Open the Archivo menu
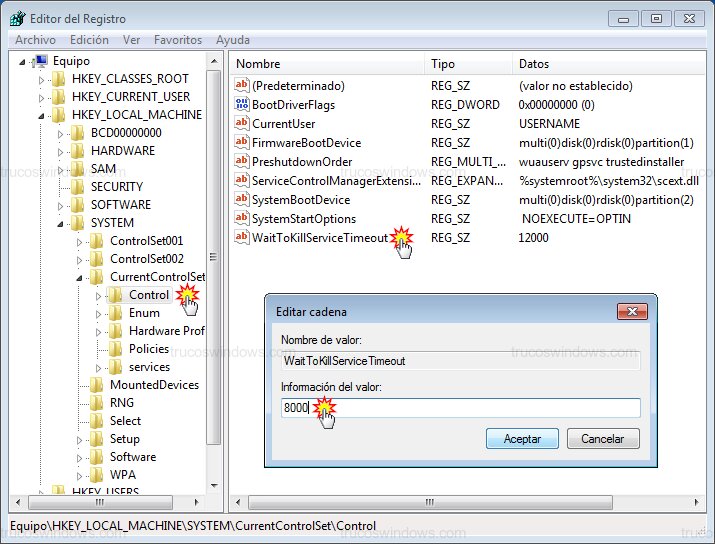This screenshot has width=715, height=544. [x=35, y=40]
